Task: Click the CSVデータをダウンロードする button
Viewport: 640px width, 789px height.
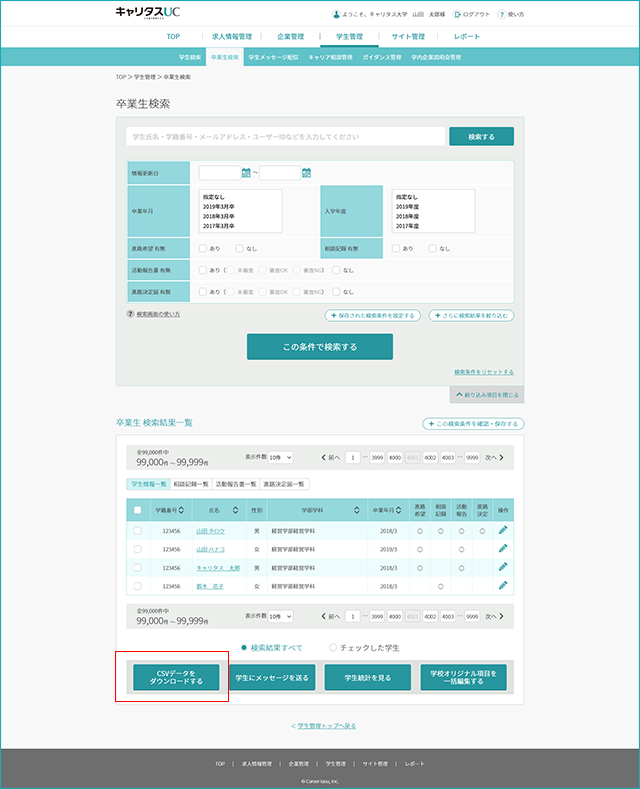Action: (x=176, y=677)
